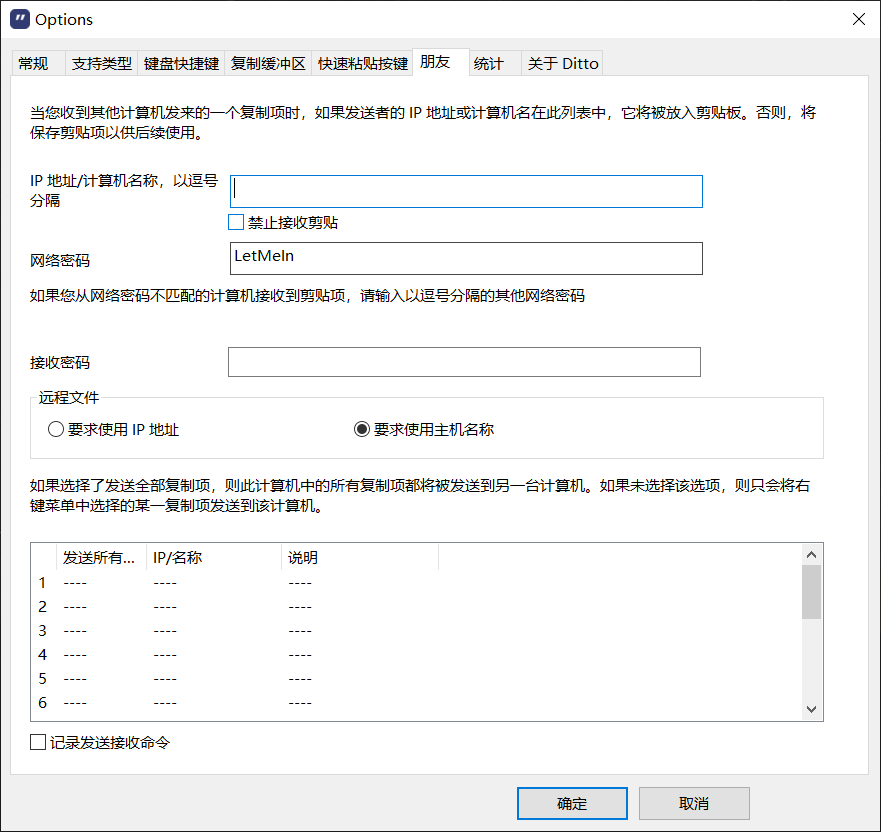881x832 pixels.
Task: Select the 要求使用 IP 地址 radio button
Action: 55,430
